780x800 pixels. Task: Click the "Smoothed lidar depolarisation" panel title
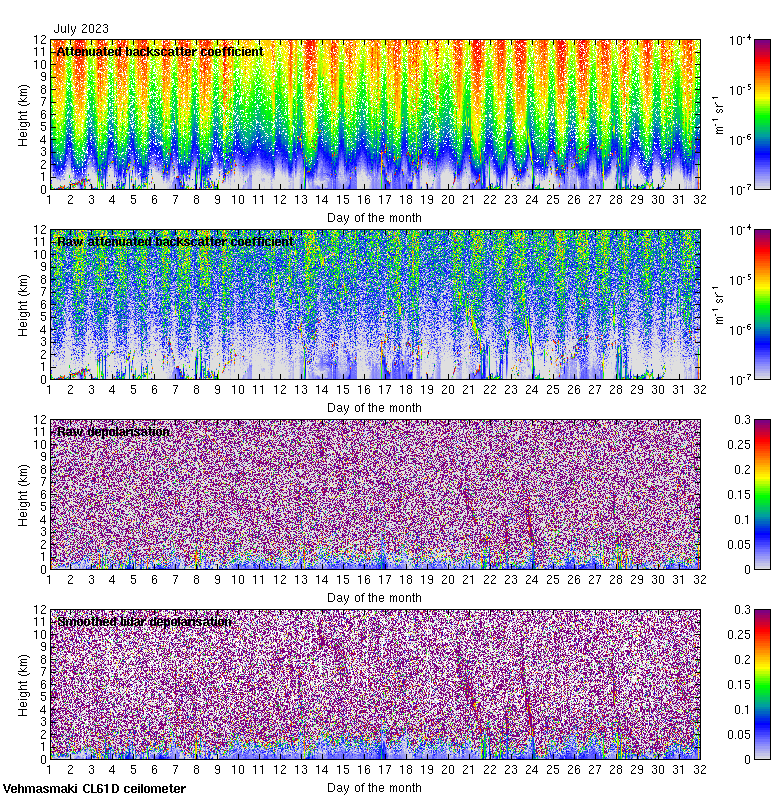pyautogui.click(x=144, y=621)
